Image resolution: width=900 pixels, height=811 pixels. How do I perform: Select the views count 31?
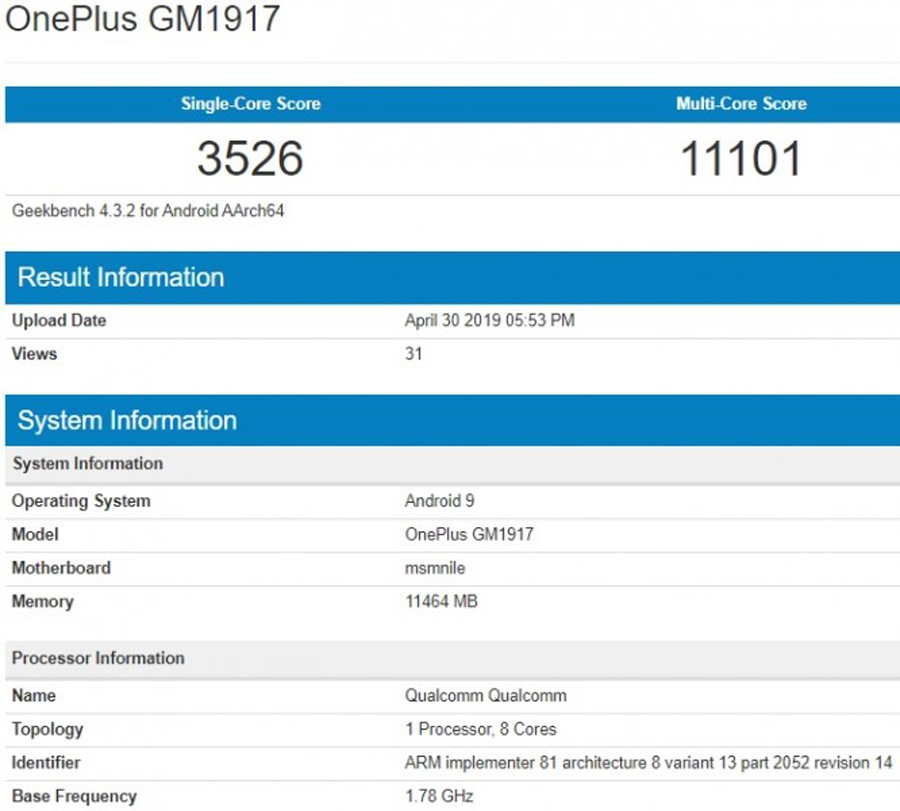(414, 354)
